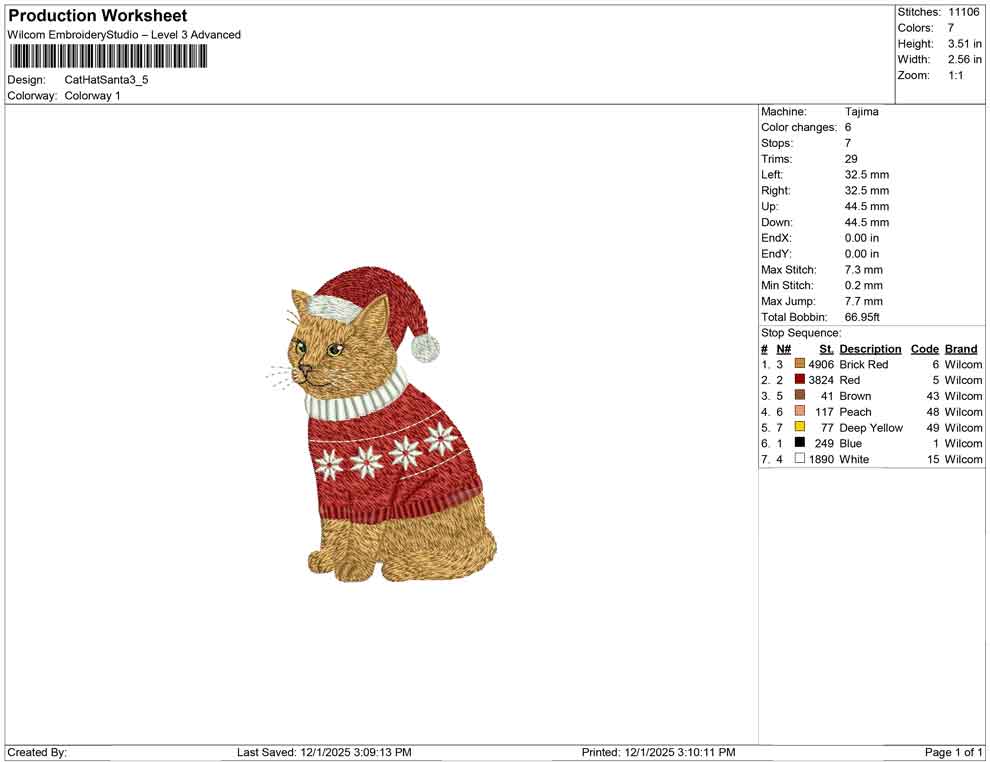The width and height of the screenshot is (990, 762).
Task: Click the Brand column header
Action: click(960, 348)
